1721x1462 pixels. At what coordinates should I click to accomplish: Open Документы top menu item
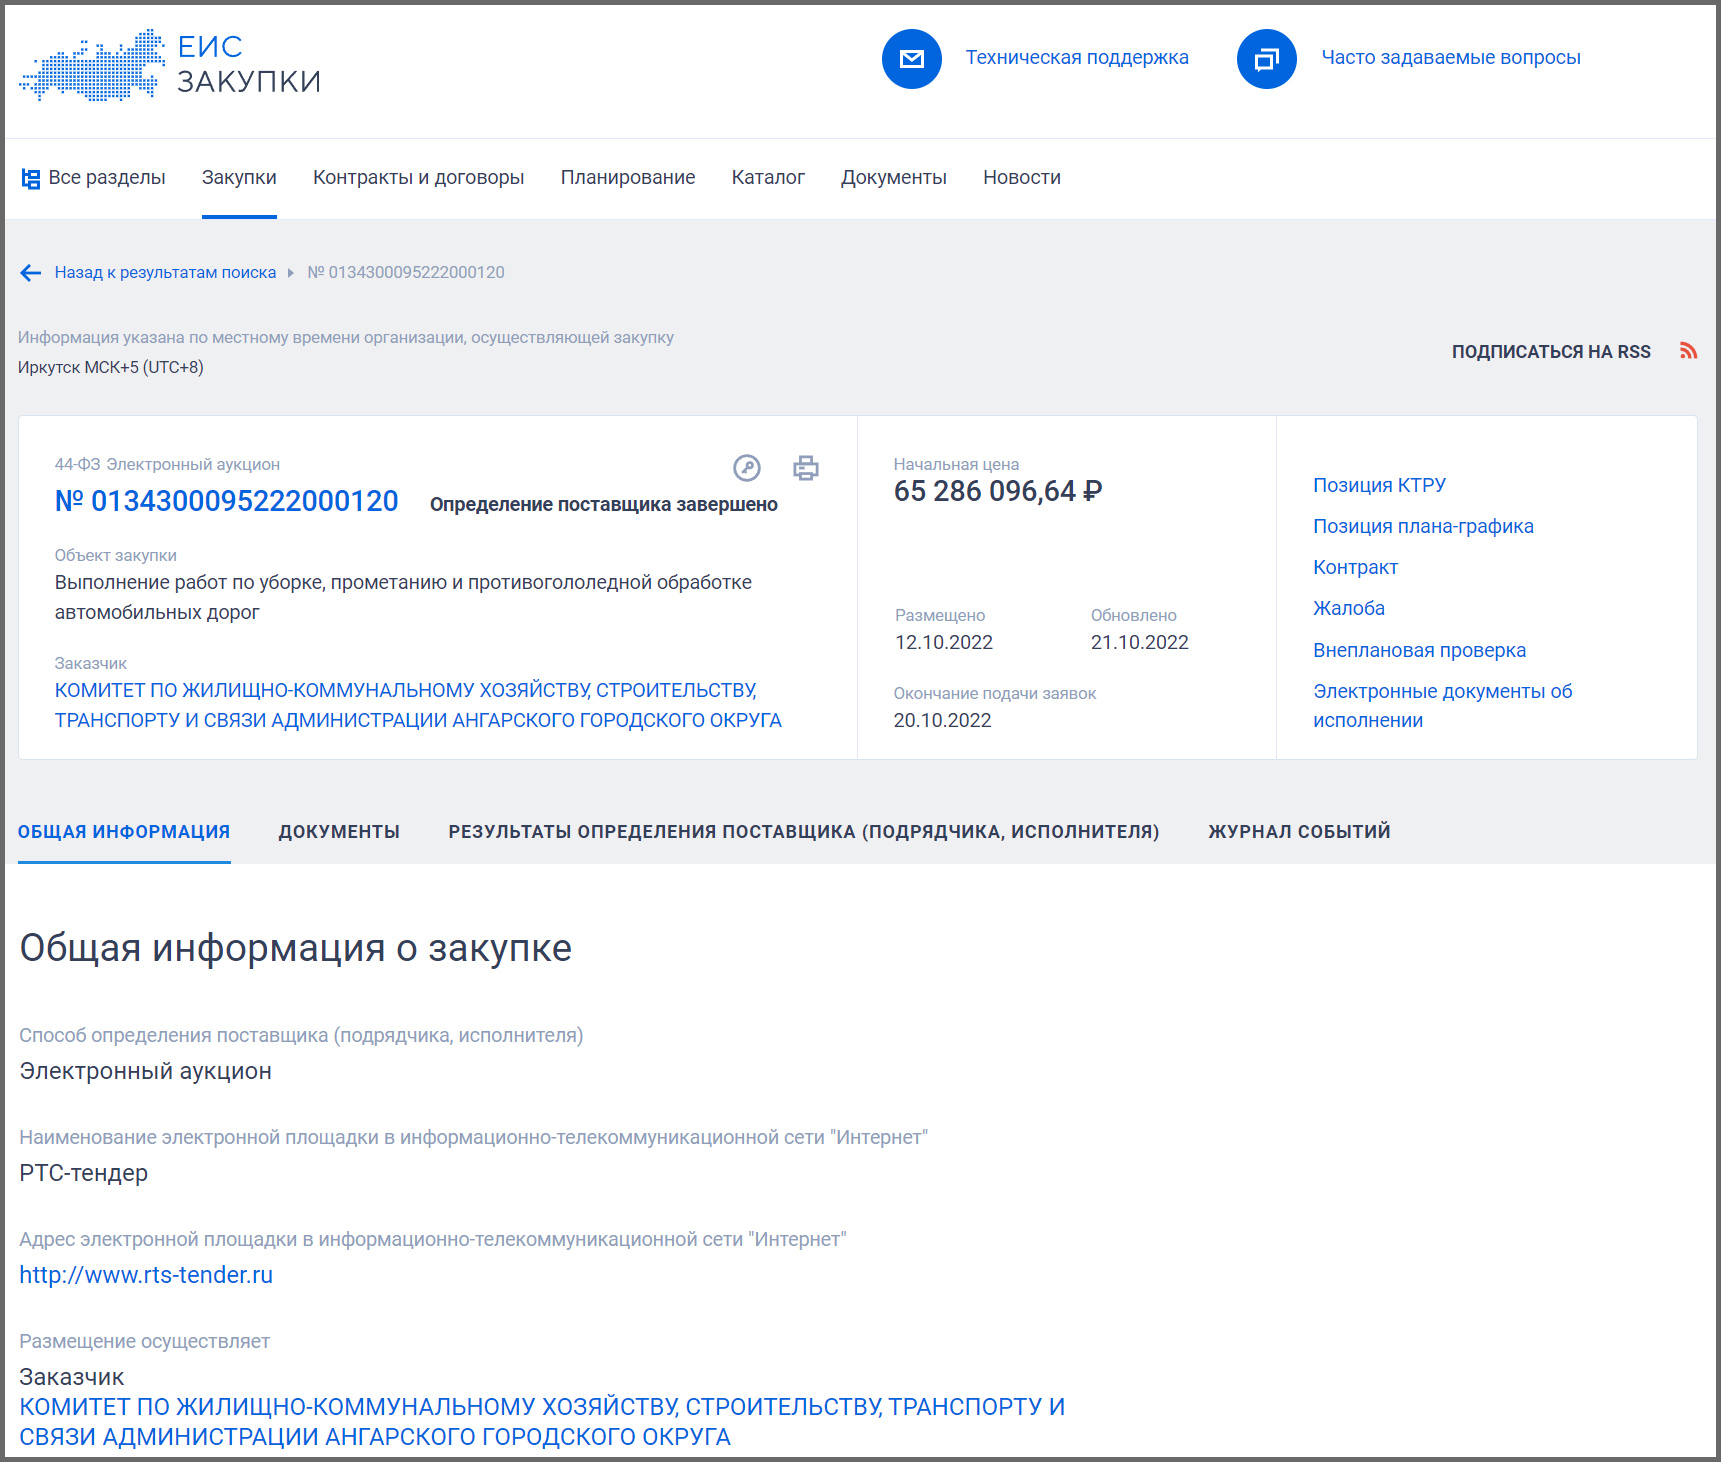tap(894, 178)
